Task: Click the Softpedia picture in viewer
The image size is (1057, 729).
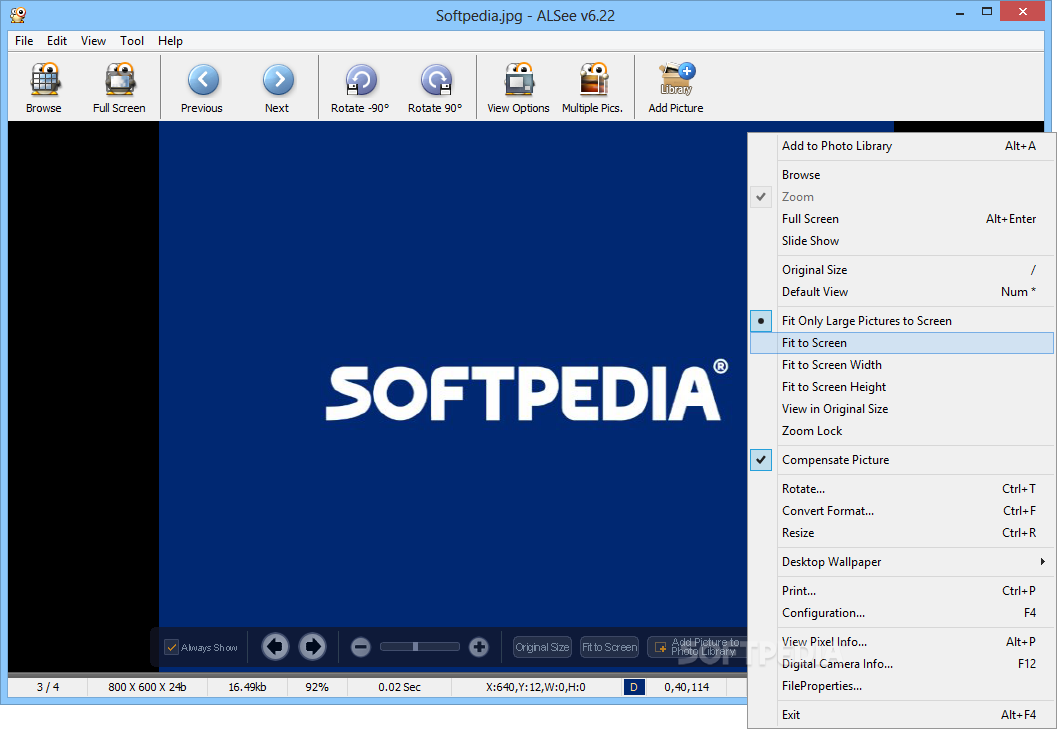Action: [x=453, y=397]
